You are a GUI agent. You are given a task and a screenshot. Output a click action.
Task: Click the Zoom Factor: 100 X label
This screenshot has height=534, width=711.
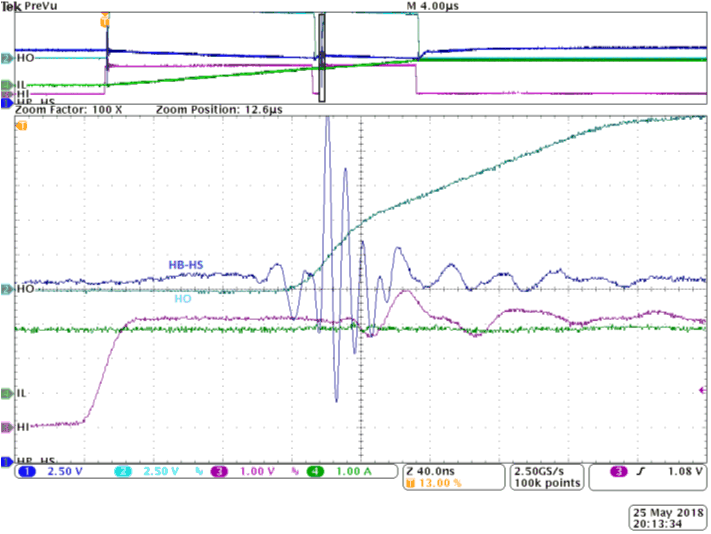click(69, 110)
